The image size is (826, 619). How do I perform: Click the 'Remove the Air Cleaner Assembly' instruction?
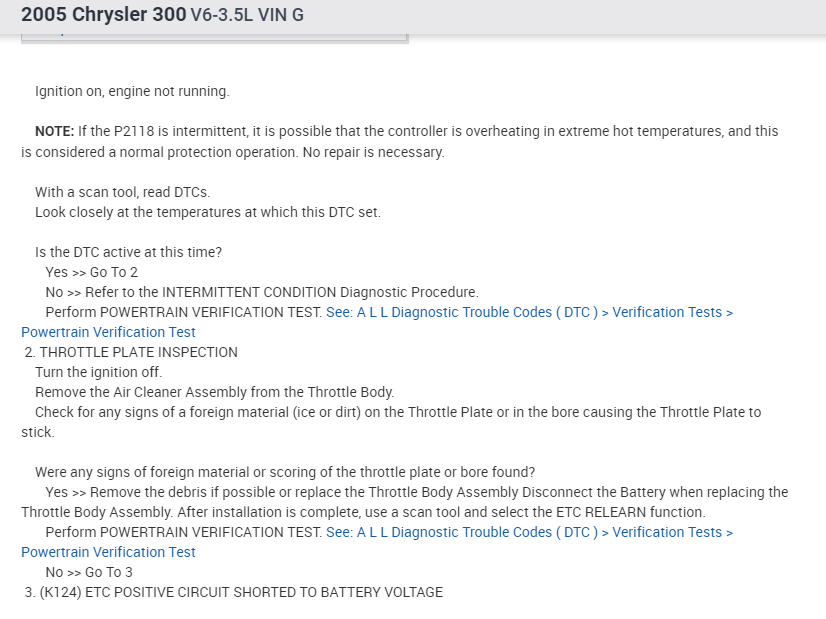(x=214, y=392)
